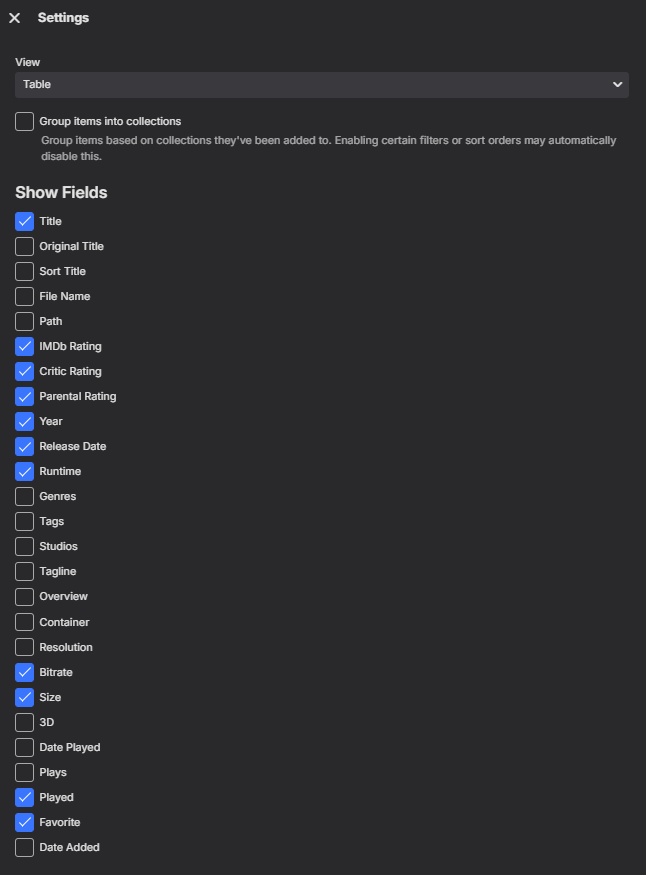This screenshot has height=875, width=646.
Task: Disable the IMDb Rating field
Action: [24, 346]
